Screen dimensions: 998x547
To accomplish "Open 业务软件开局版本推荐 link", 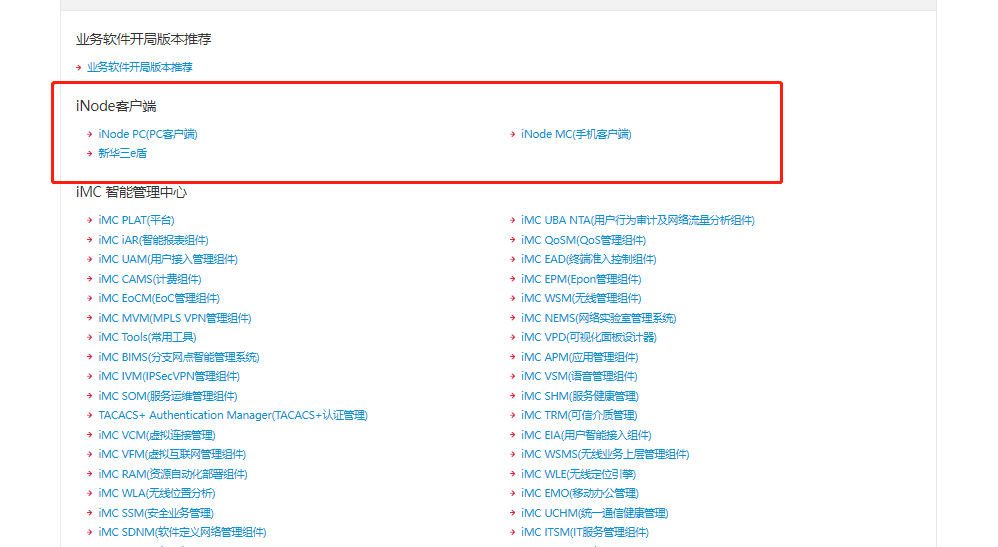I will tap(139, 67).
